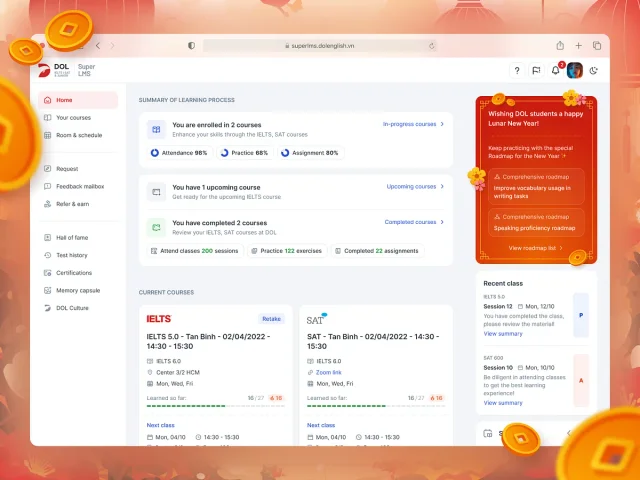640x480 pixels.
Task: Toggle dark mode moon icon
Action: pos(593,71)
